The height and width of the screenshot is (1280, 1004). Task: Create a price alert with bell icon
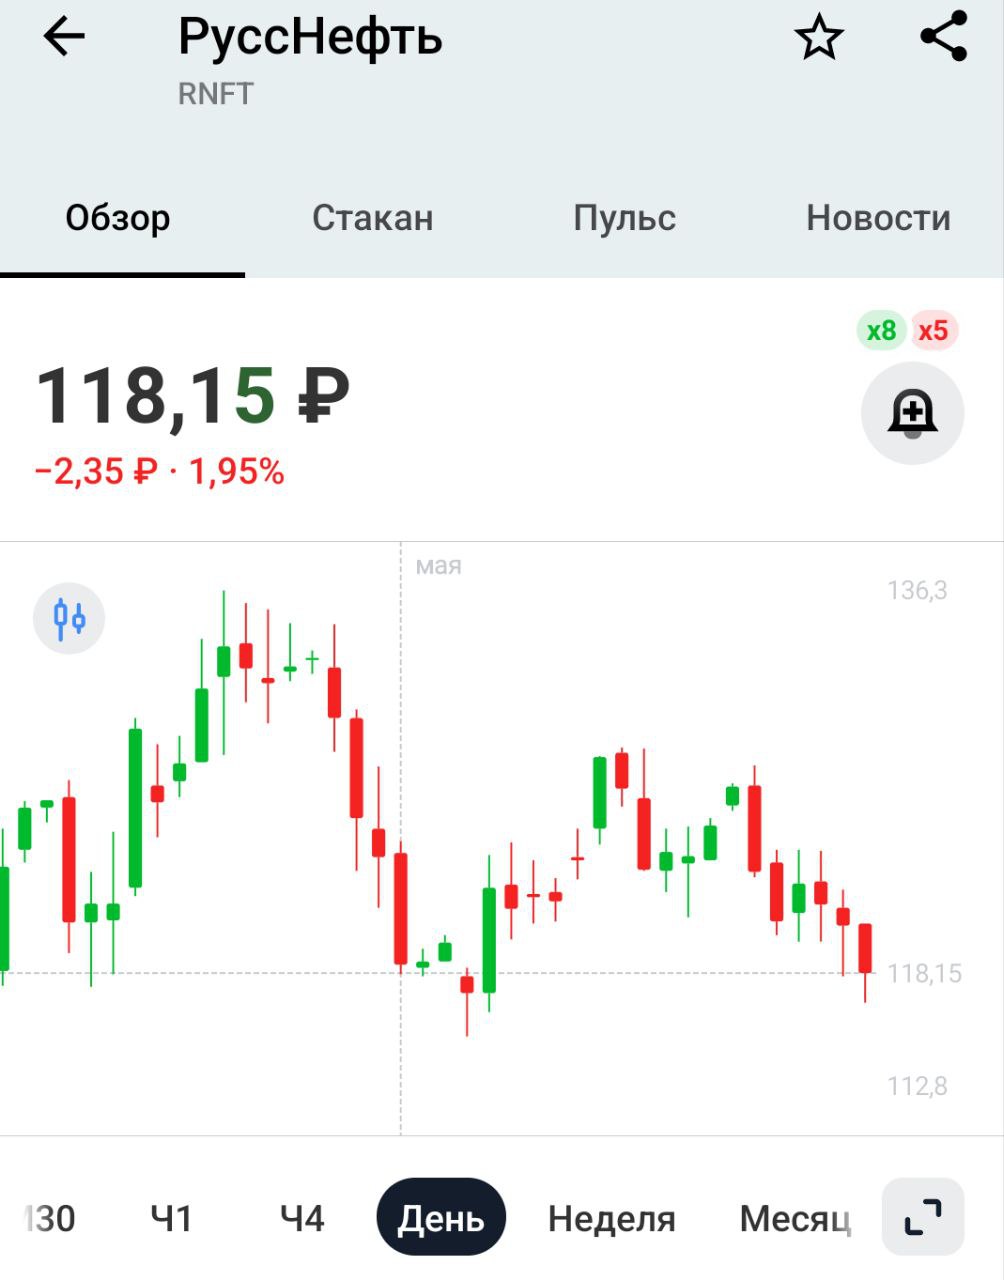912,413
